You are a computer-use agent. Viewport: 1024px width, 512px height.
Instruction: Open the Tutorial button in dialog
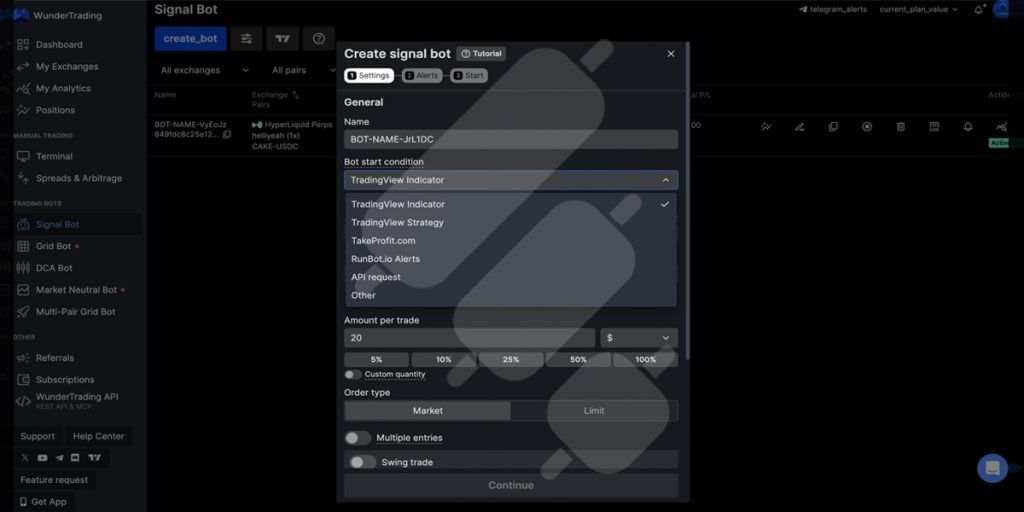tap(481, 54)
